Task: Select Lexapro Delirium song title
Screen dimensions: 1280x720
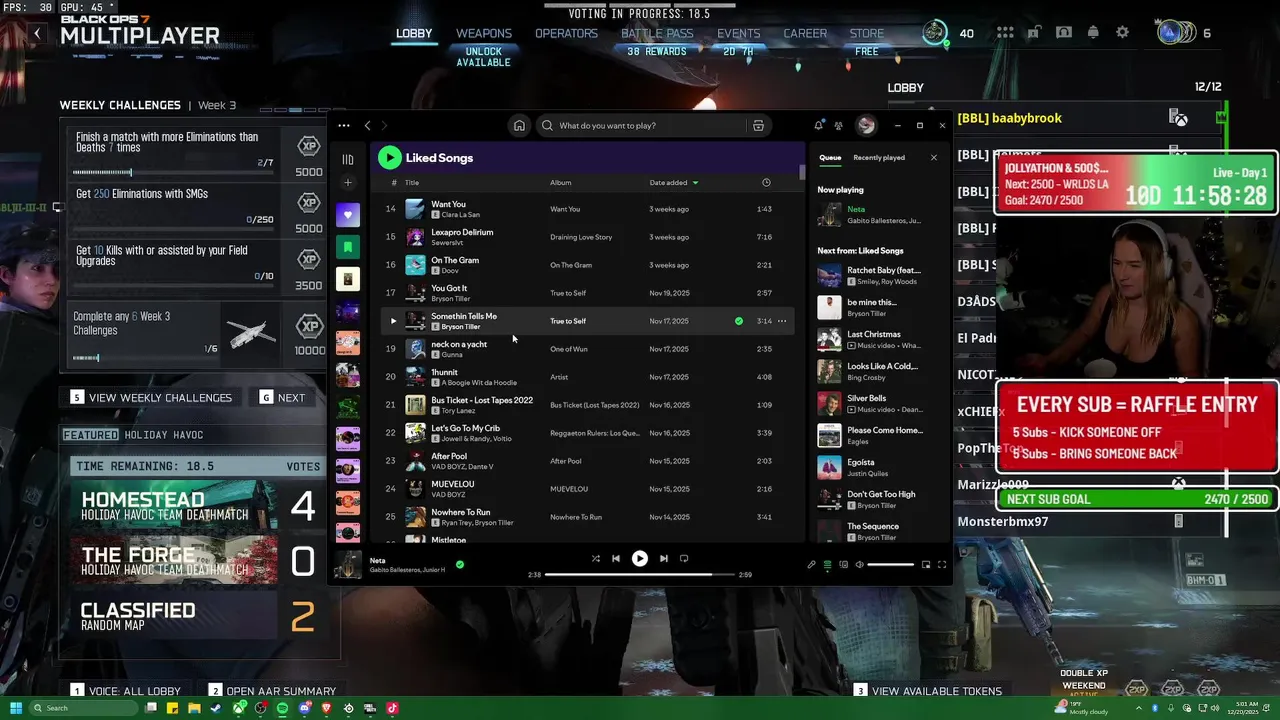Action: [462, 232]
